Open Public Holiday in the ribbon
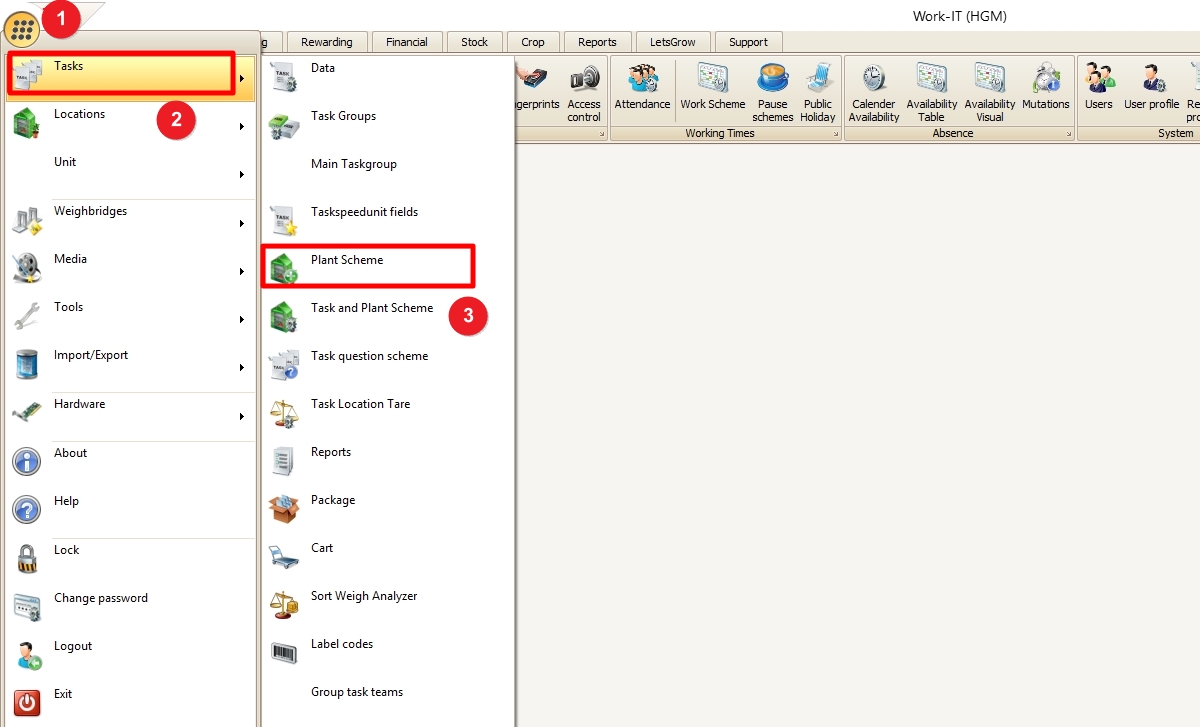1200x727 pixels. click(x=818, y=91)
